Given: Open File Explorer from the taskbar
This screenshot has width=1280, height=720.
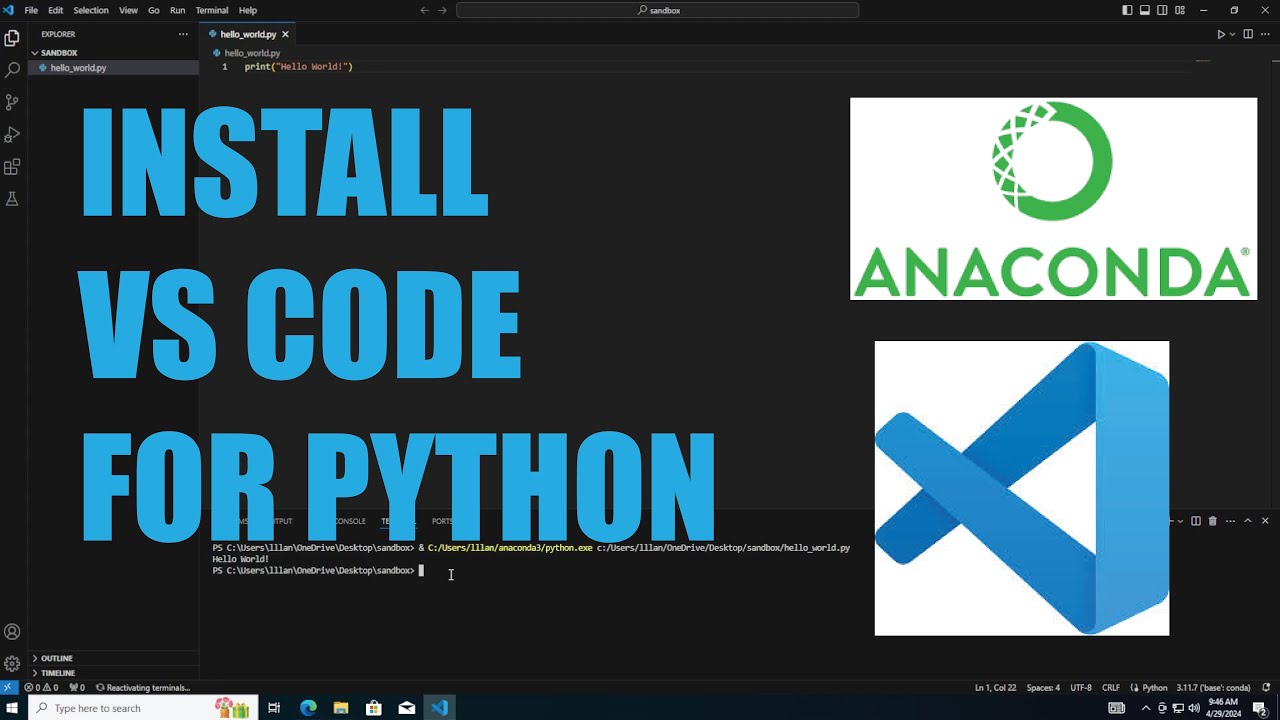Looking at the screenshot, I should coord(340,708).
